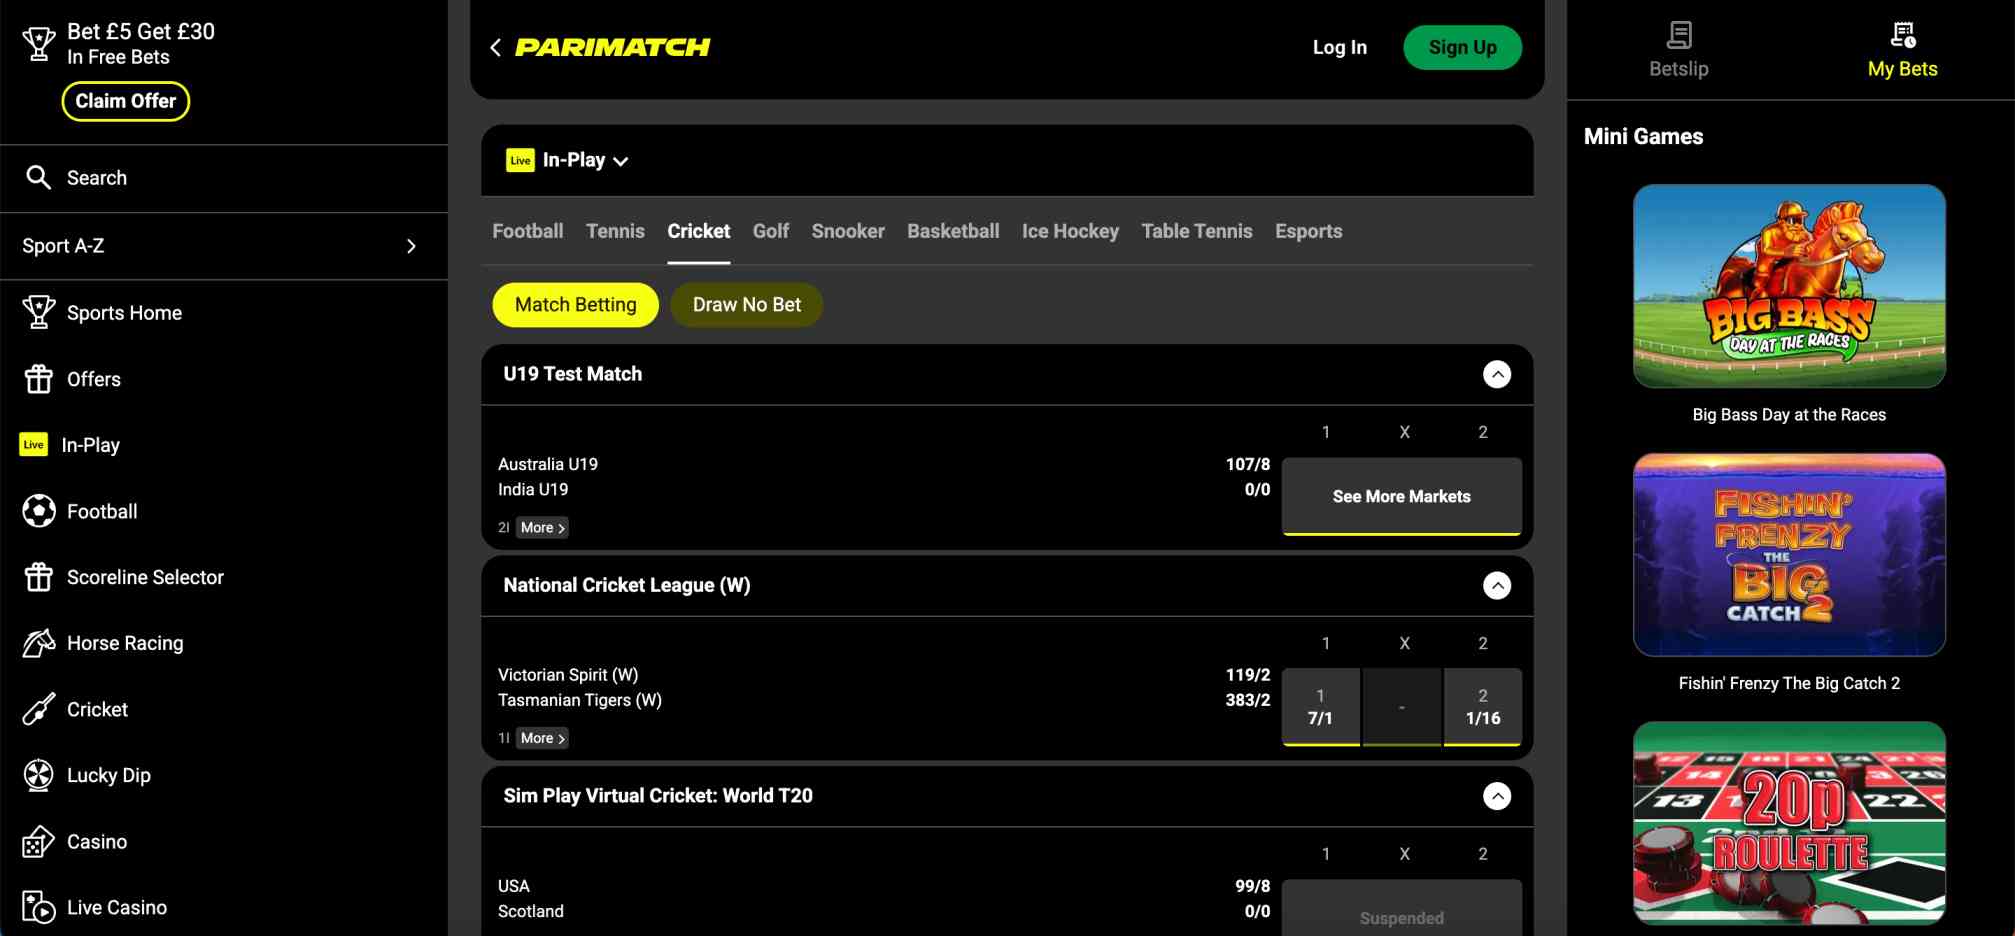The height and width of the screenshot is (936, 2015).
Task: Open the Scoreline Selector
Action: pos(145,577)
